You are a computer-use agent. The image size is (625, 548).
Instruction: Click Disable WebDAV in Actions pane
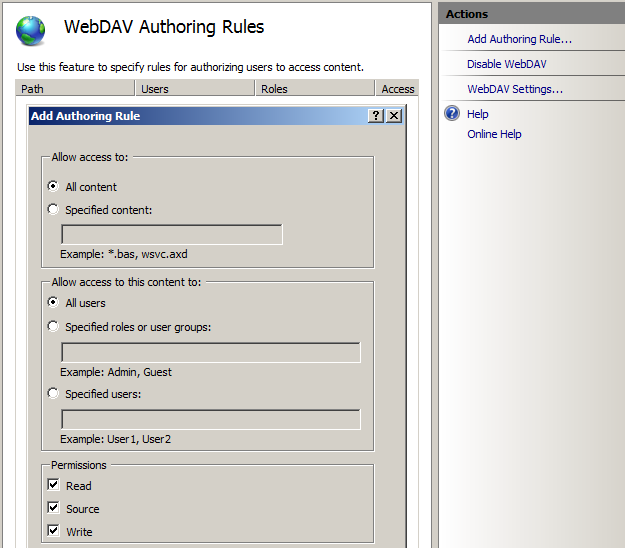tap(507, 64)
